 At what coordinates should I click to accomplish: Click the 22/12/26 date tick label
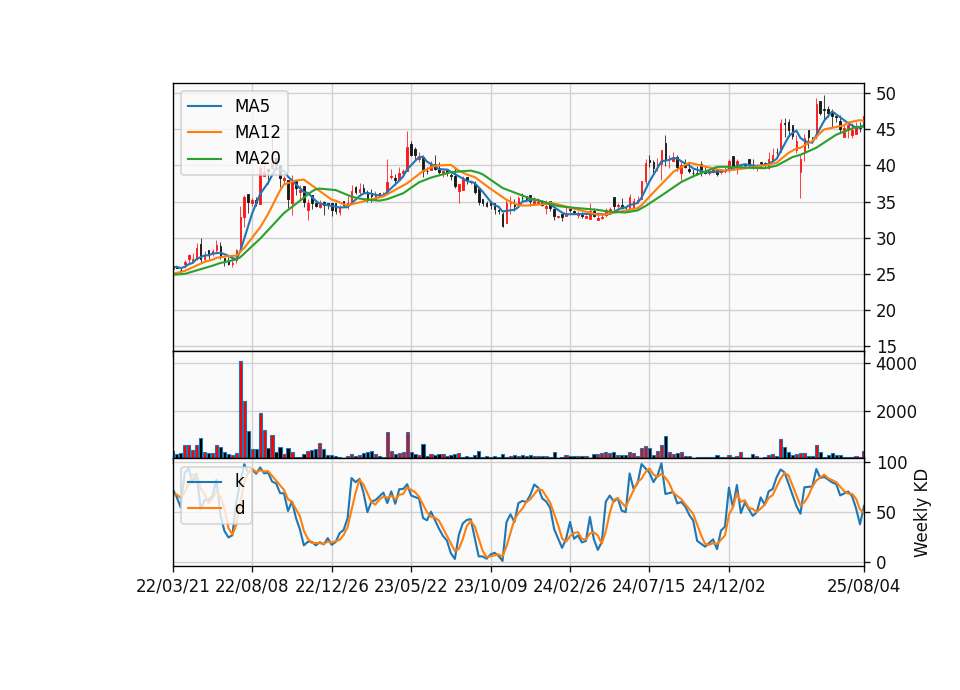coord(332,586)
